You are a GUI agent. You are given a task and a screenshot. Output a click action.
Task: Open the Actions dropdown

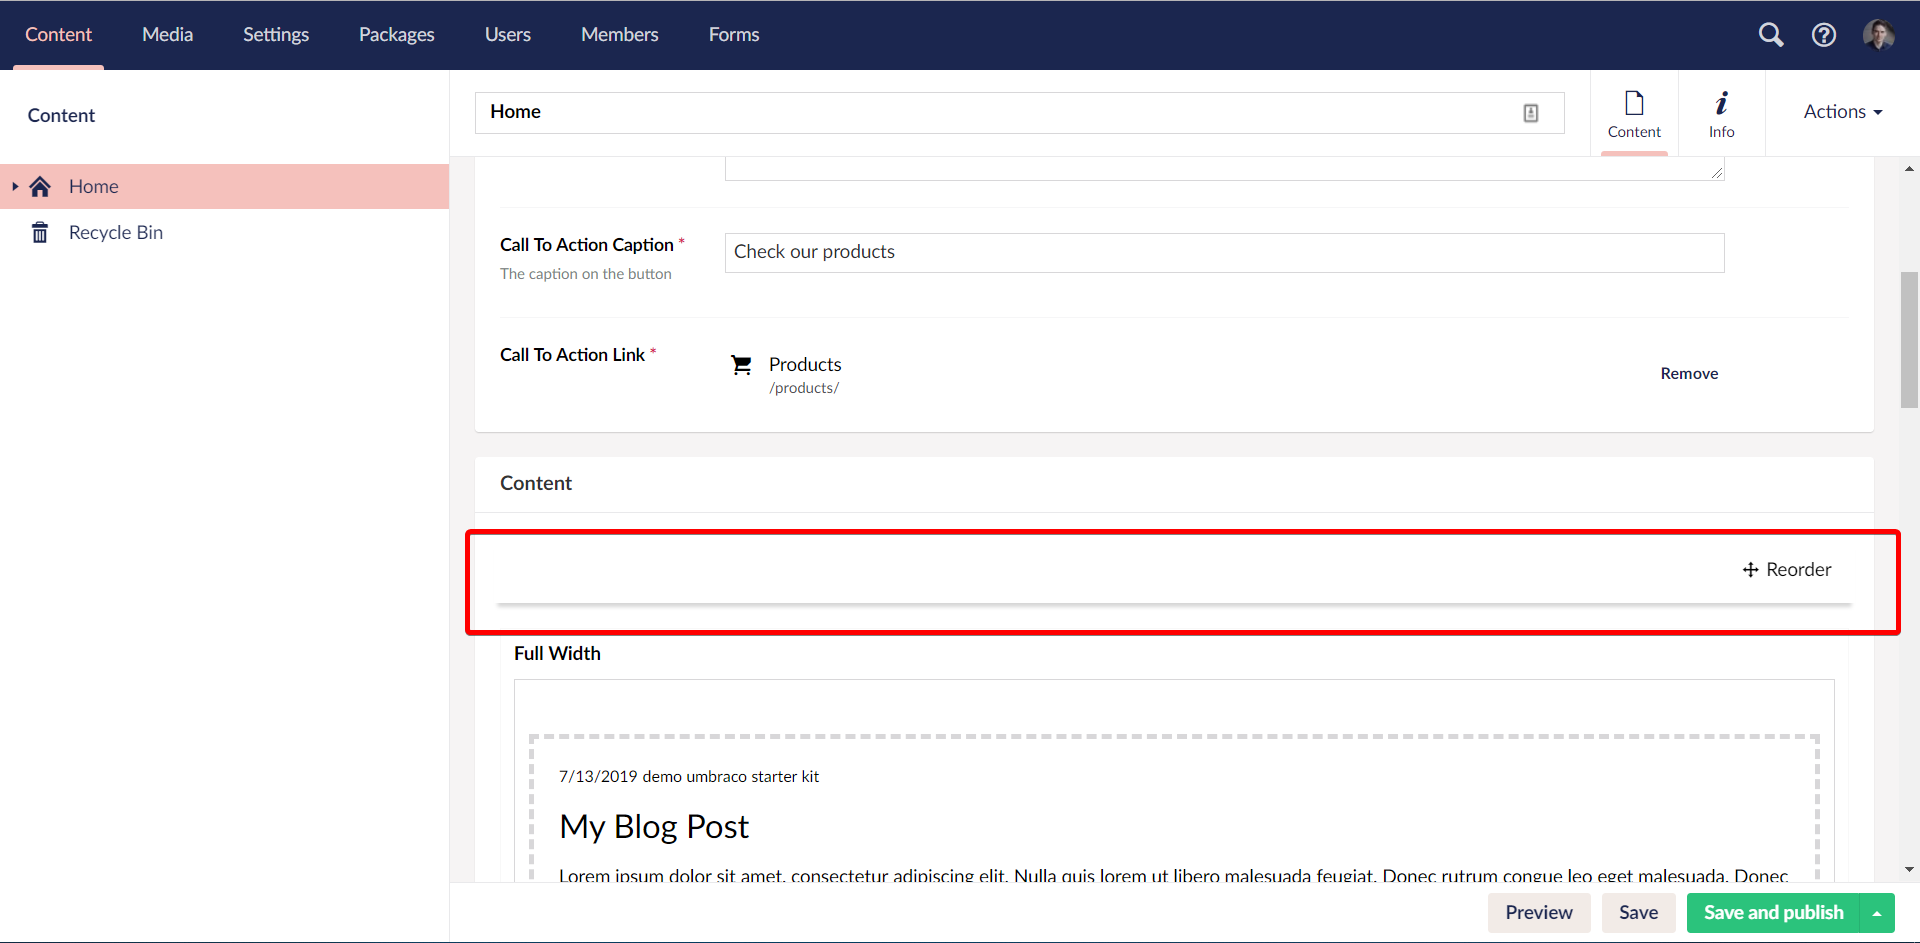(1842, 112)
